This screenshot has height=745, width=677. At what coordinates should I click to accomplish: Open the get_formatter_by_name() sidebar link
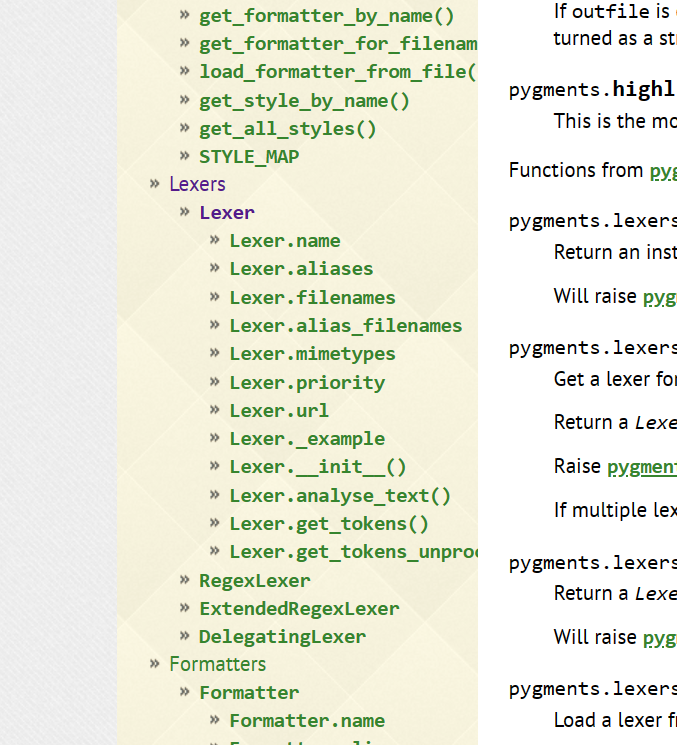coord(326,16)
